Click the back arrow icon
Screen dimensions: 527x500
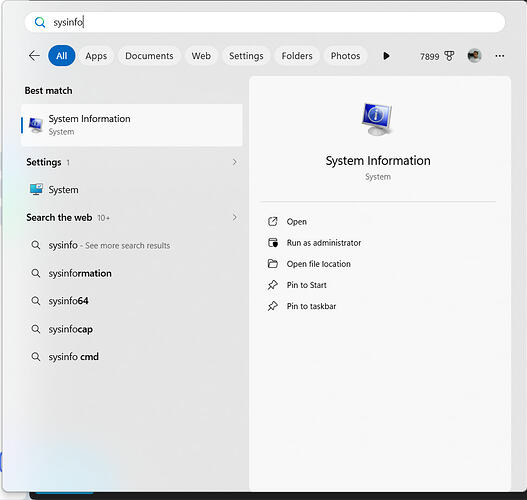point(34,56)
